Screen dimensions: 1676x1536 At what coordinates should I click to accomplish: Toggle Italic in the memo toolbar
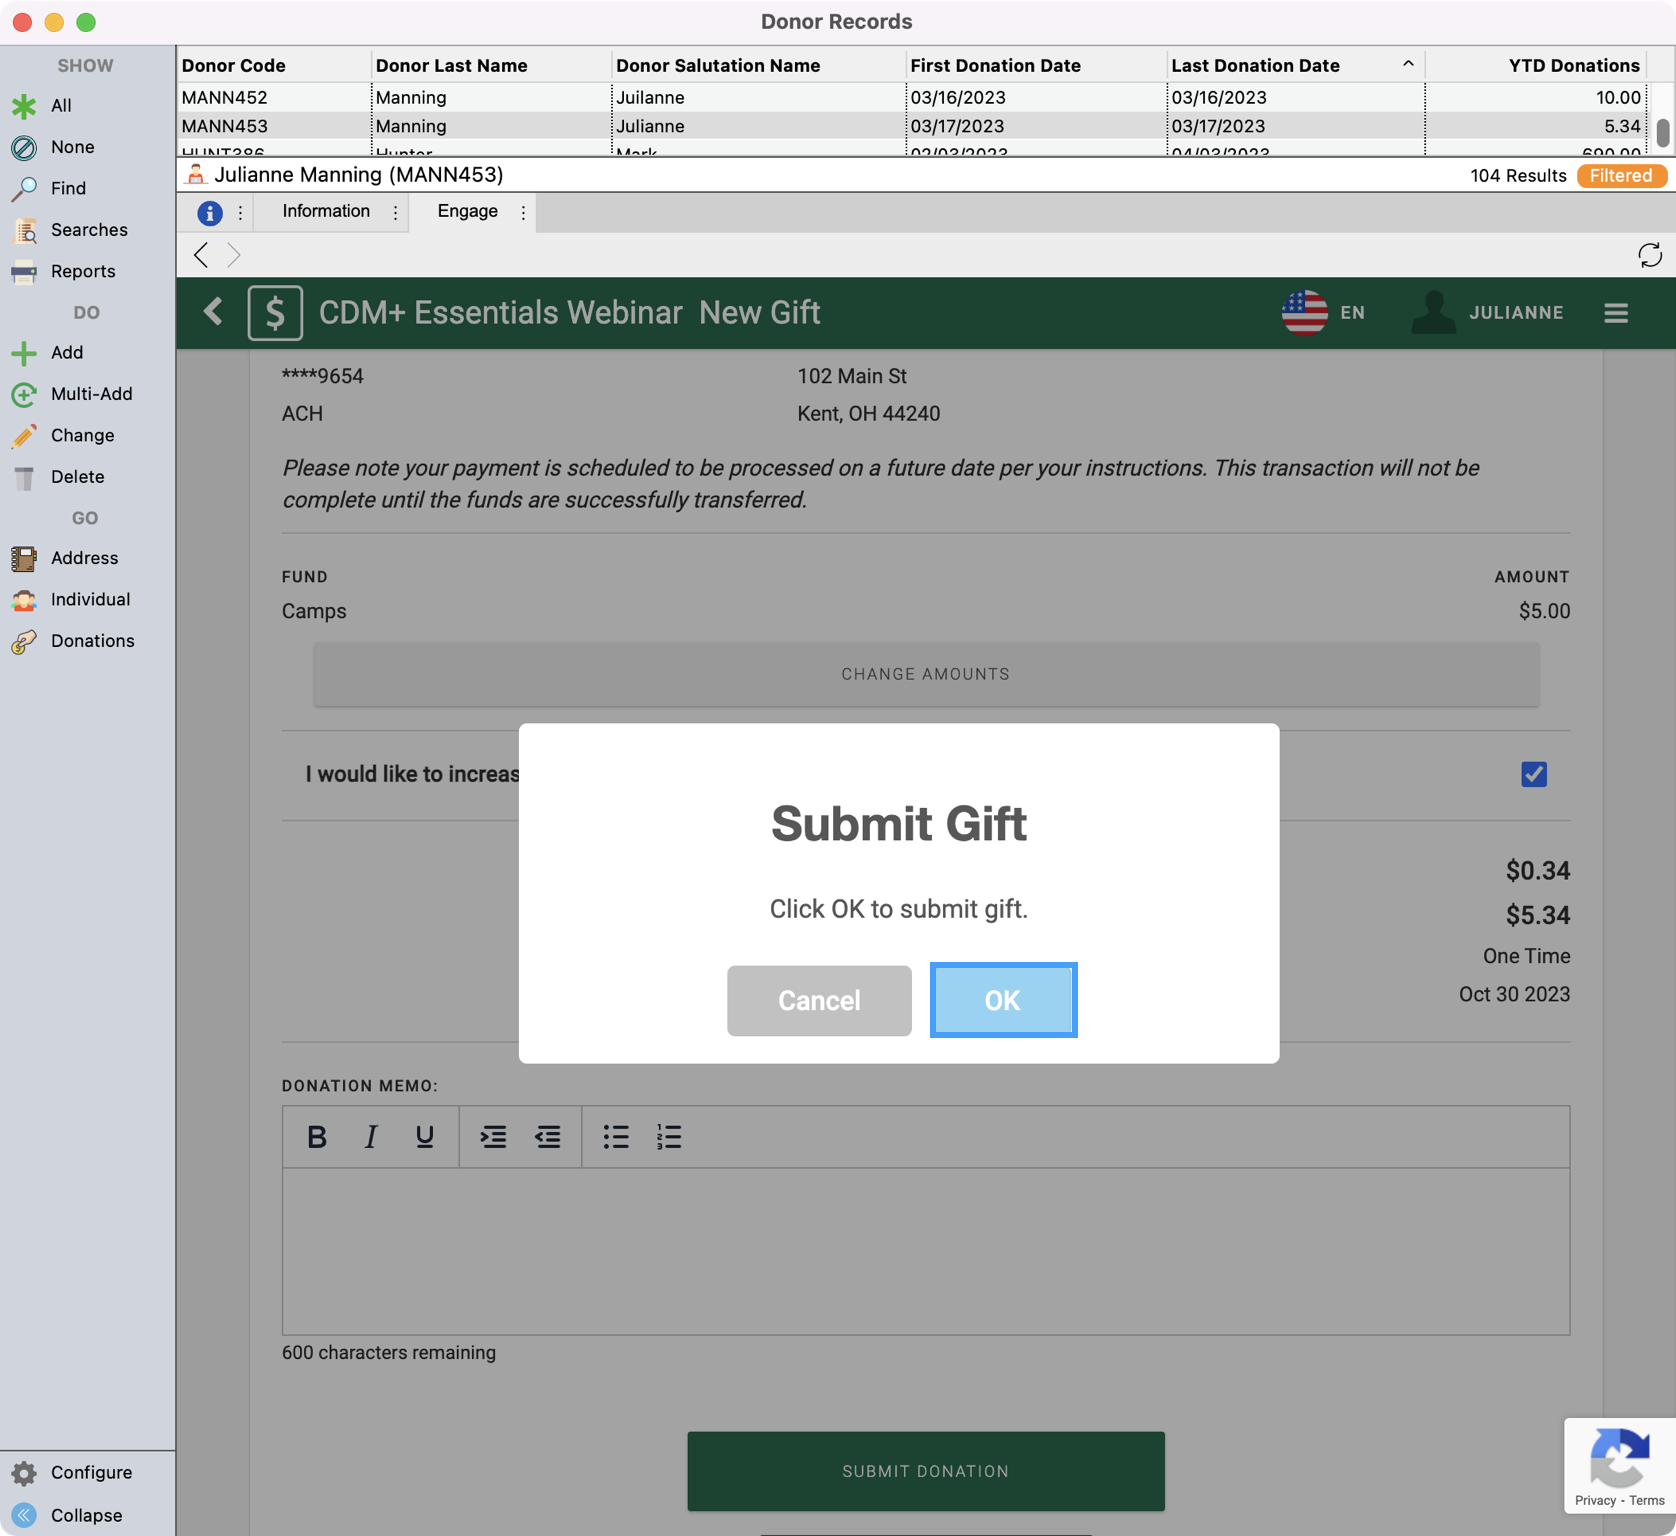370,1137
